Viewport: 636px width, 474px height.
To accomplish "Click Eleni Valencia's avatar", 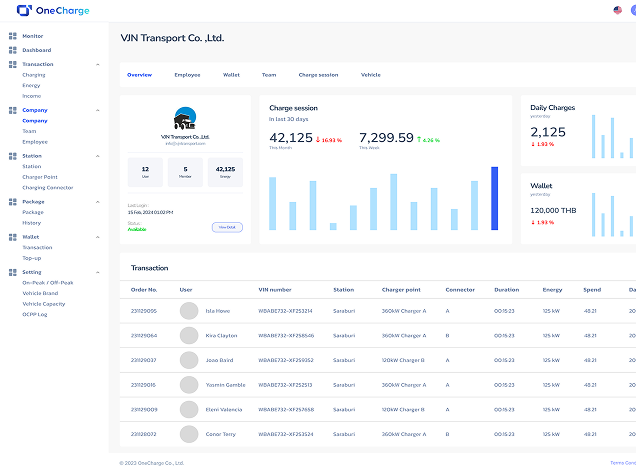I will click(189, 410).
